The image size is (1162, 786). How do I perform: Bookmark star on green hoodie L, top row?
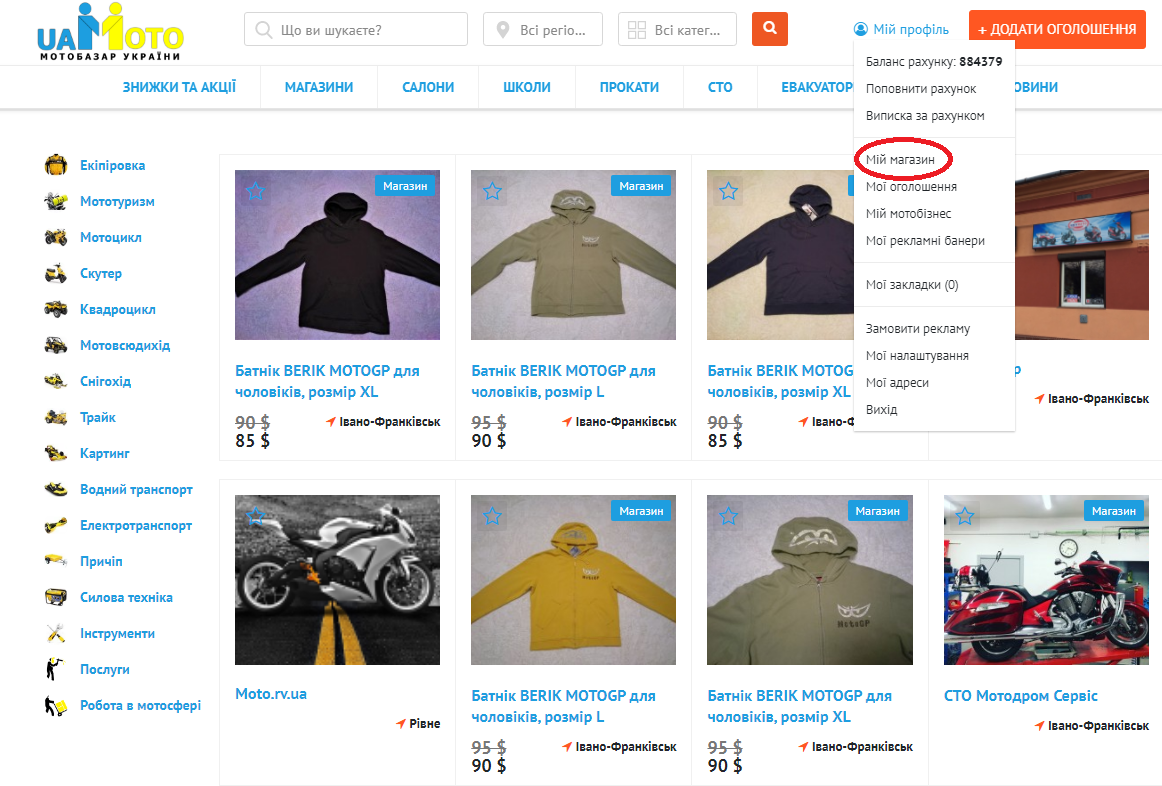[492, 191]
